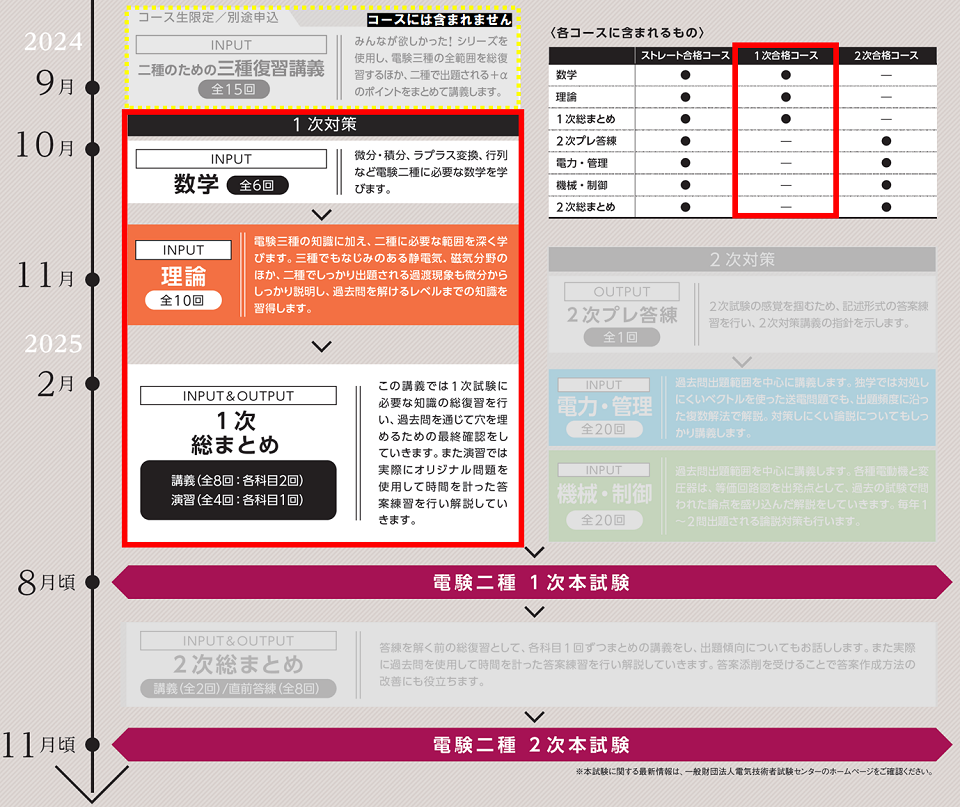Click the 数学 row dot under ストレート合格コース
Screen dimensions: 960x807
coord(685,75)
